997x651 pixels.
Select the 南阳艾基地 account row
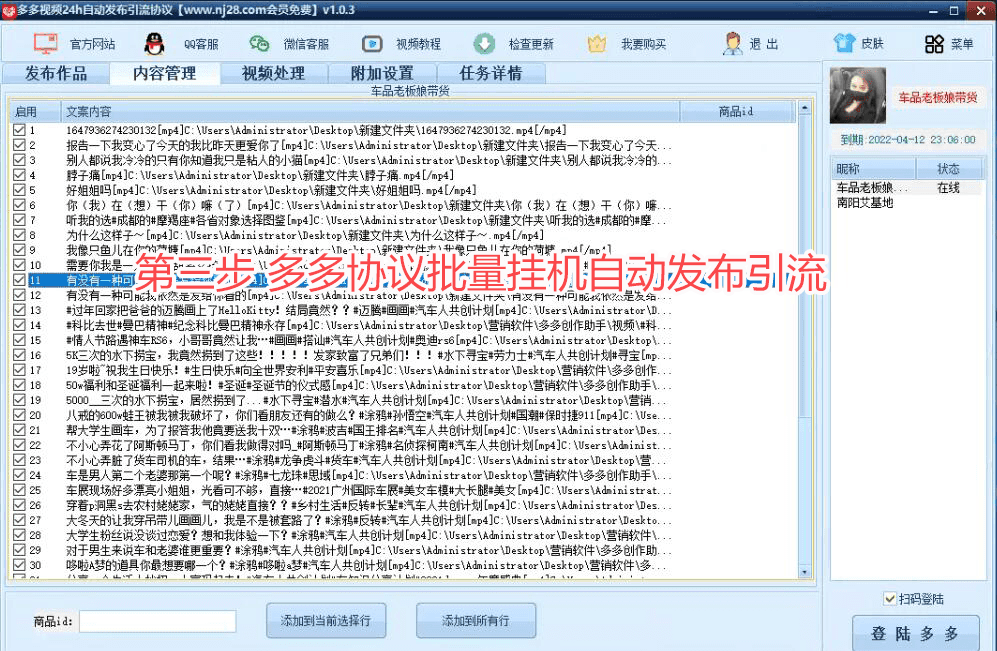click(907, 203)
